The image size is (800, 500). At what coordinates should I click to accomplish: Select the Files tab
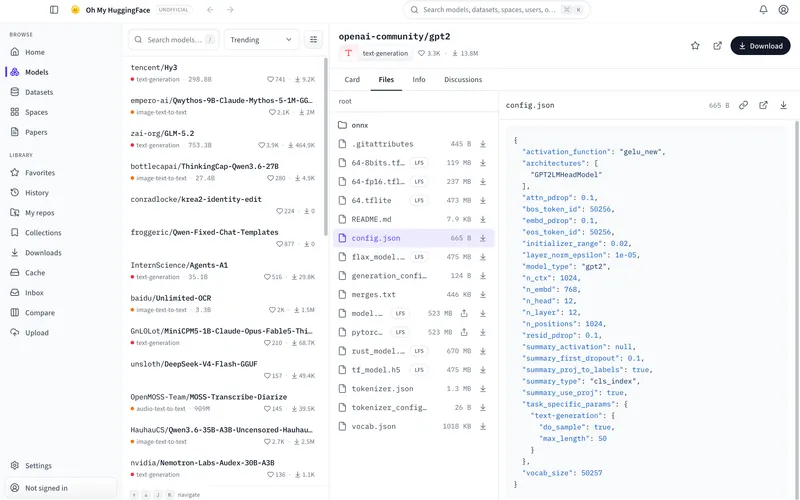click(386, 80)
